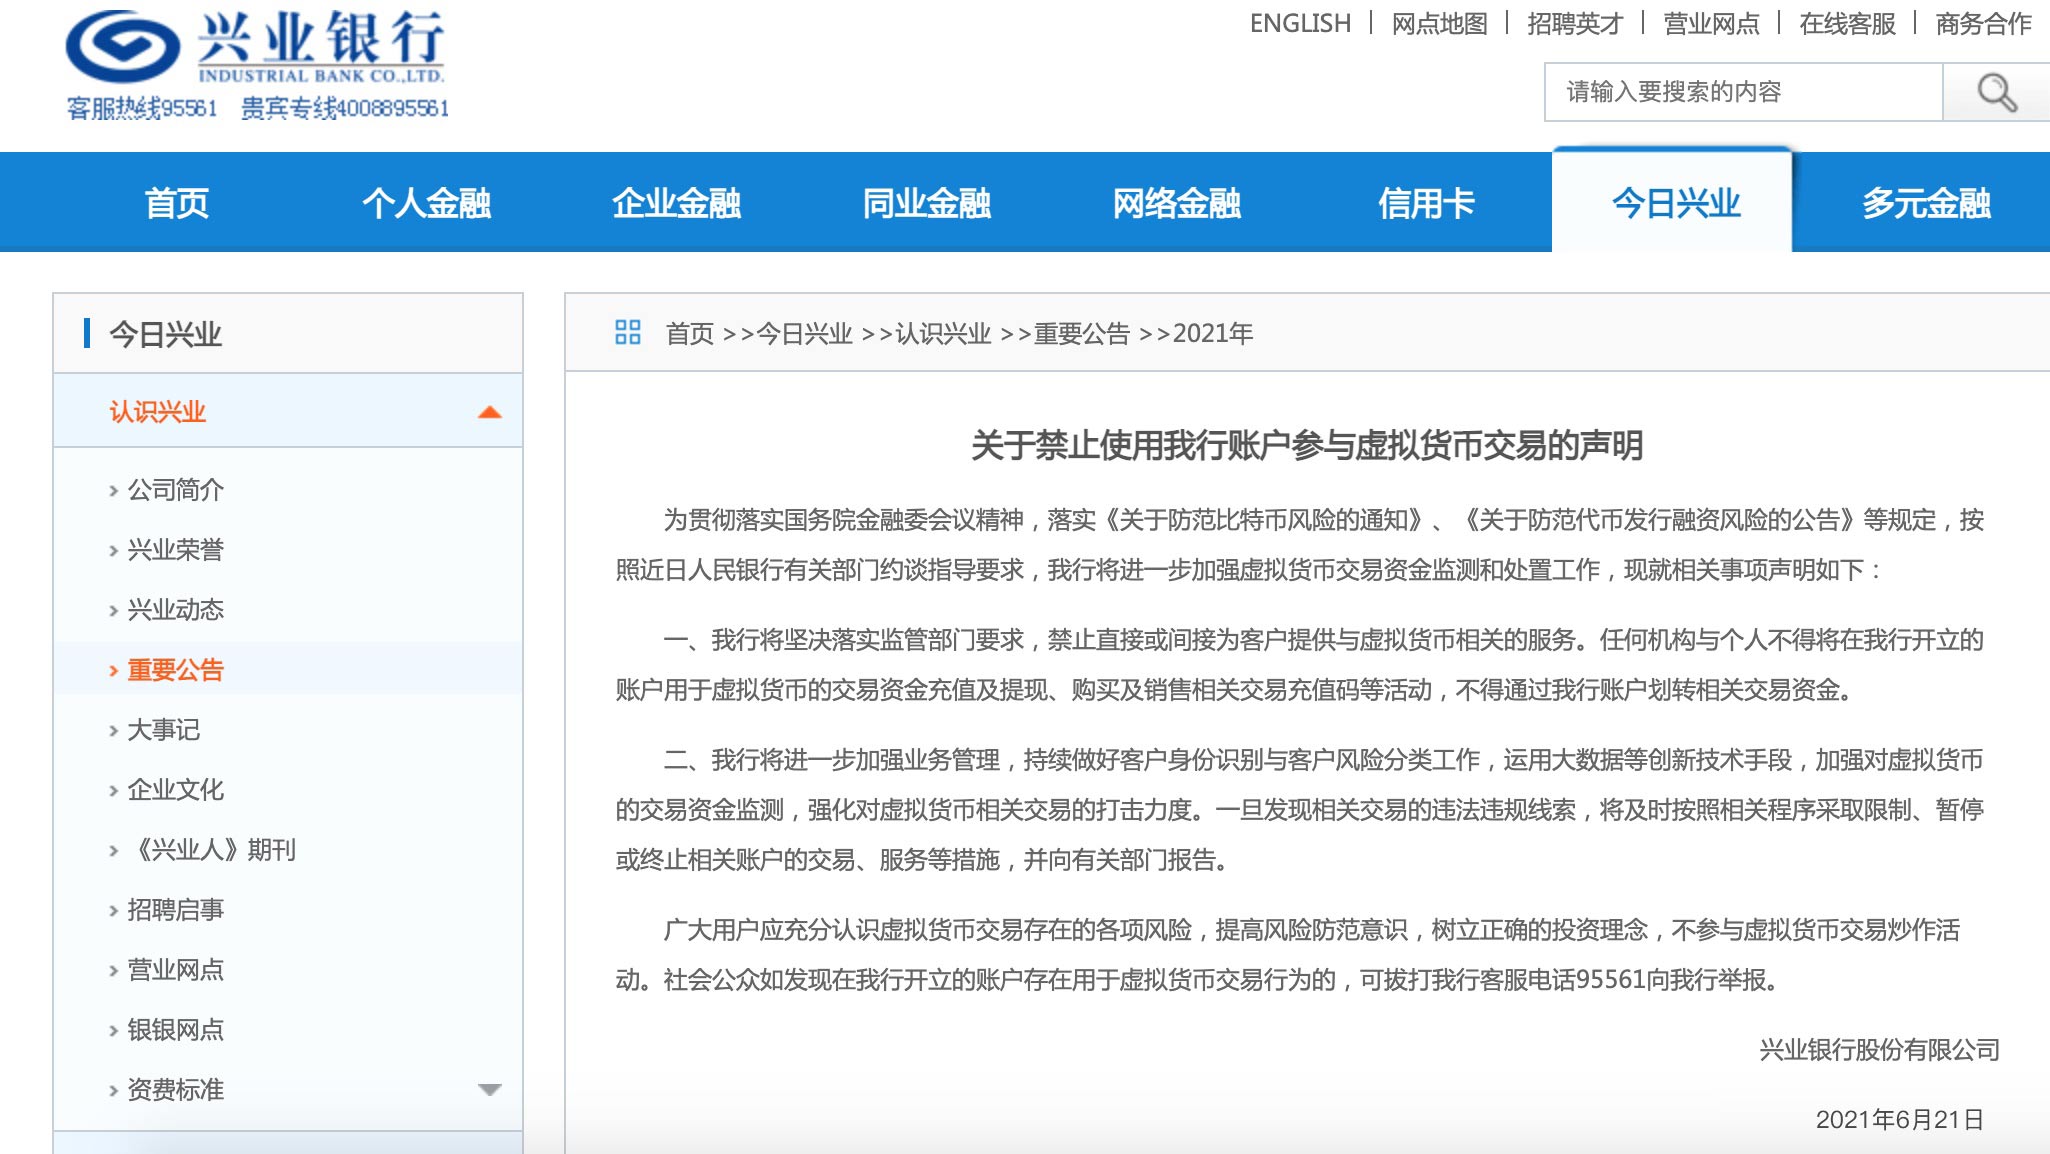Click the Industrial Bank logo

[256, 48]
